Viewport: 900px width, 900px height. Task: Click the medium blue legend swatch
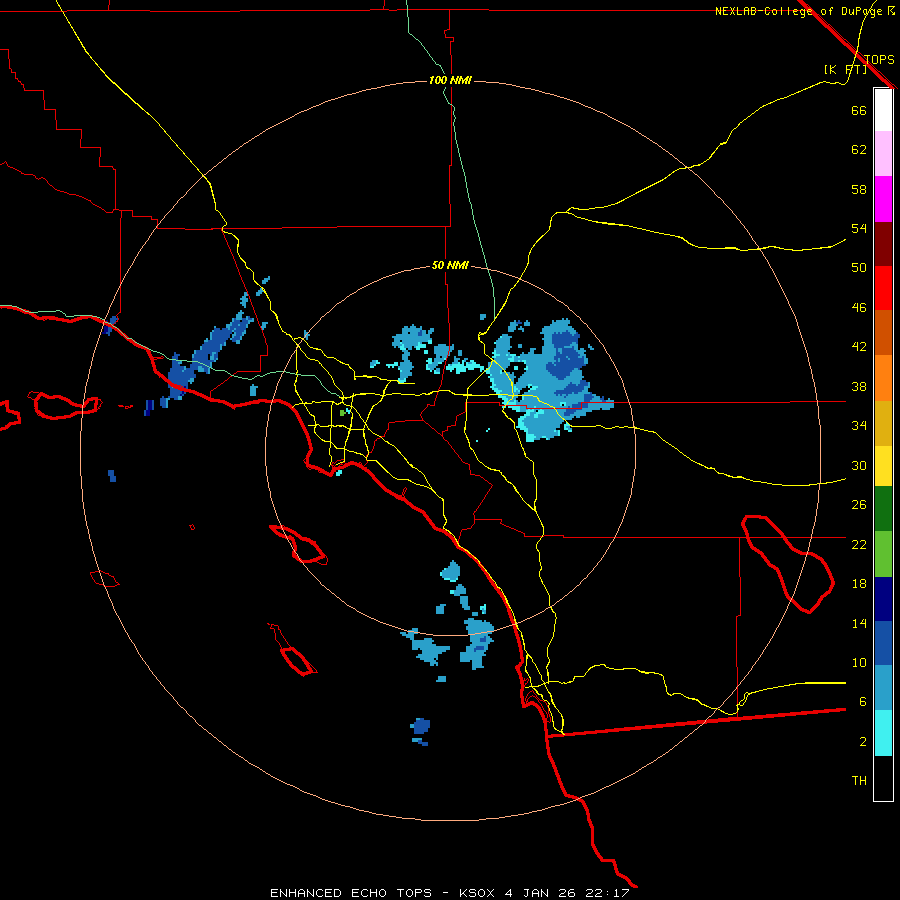pyautogui.click(x=883, y=643)
